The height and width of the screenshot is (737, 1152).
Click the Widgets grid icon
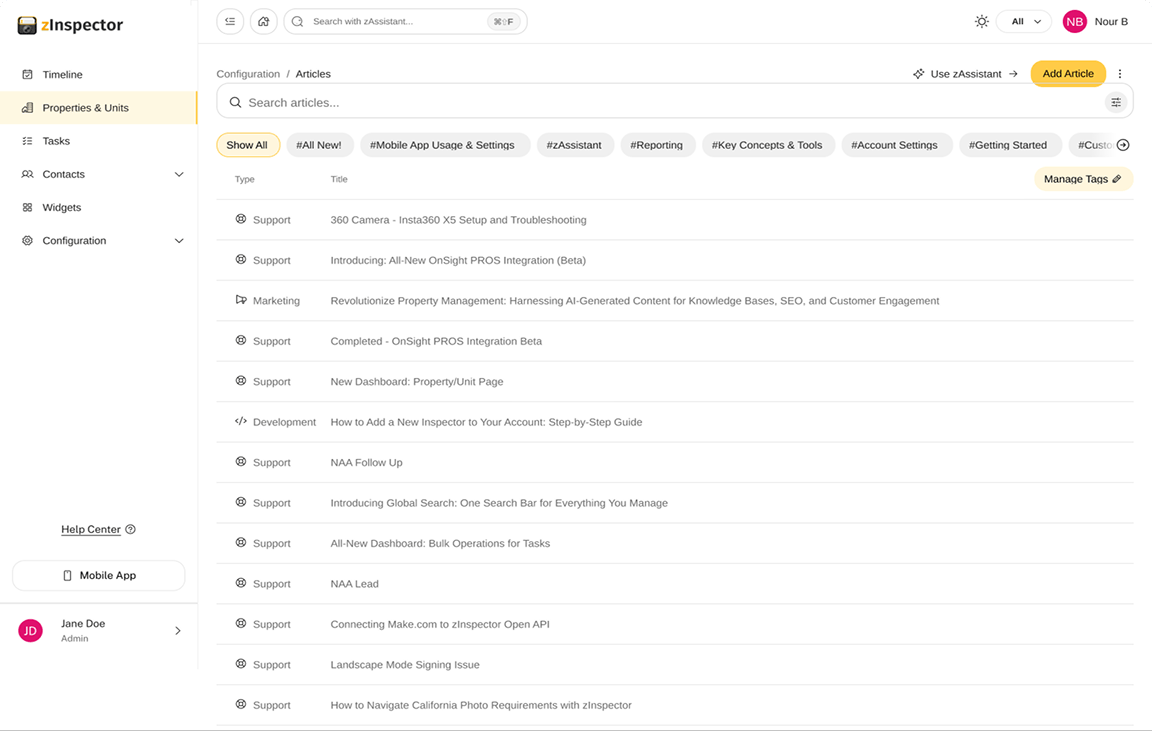27,207
